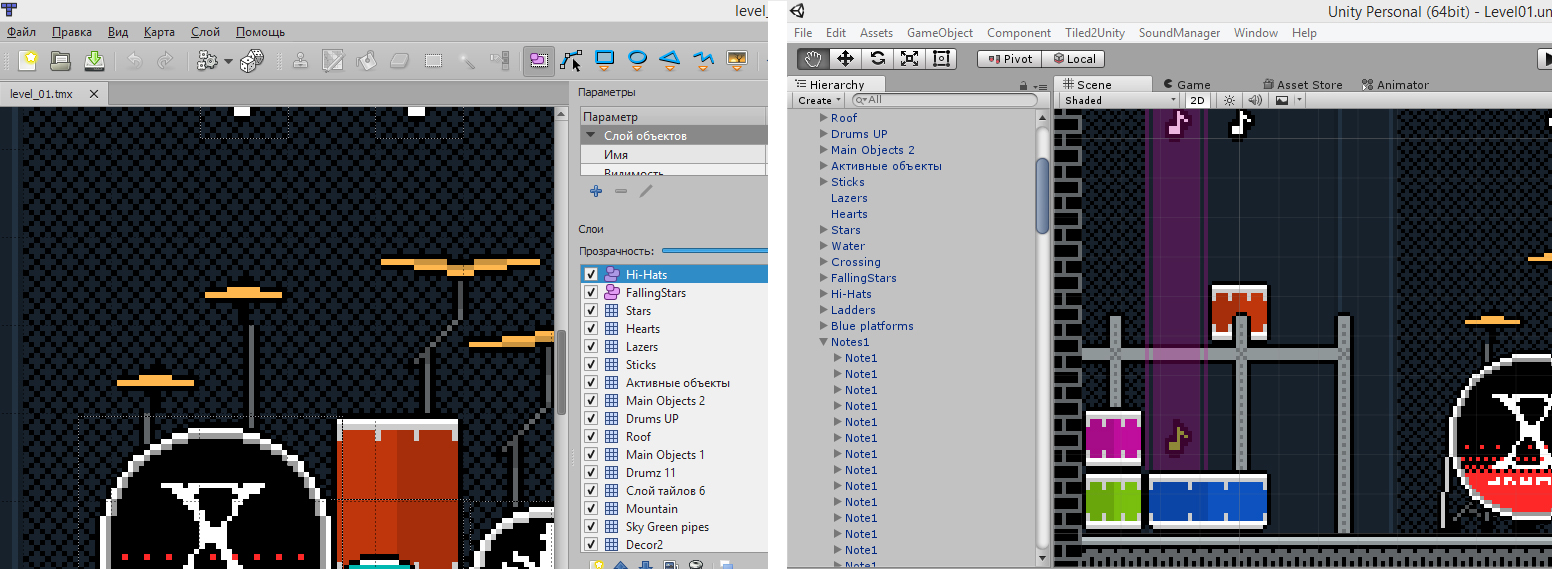Toggle the 2D view button in Unity Scene

coord(1197,100)
